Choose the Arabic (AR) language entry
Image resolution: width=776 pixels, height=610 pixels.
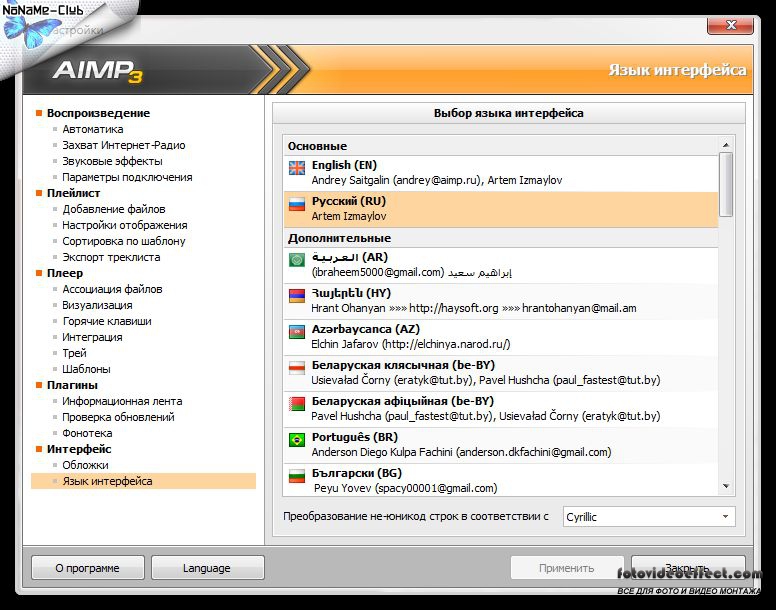pyautogui.click(x=501, y=265)
